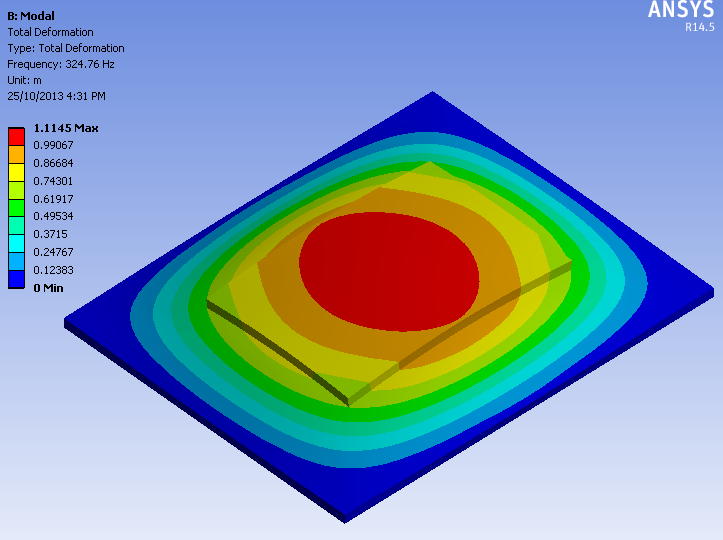Select the cyan legend color band
The width and height of the screenshot is (723, 540).
[17, 243]
